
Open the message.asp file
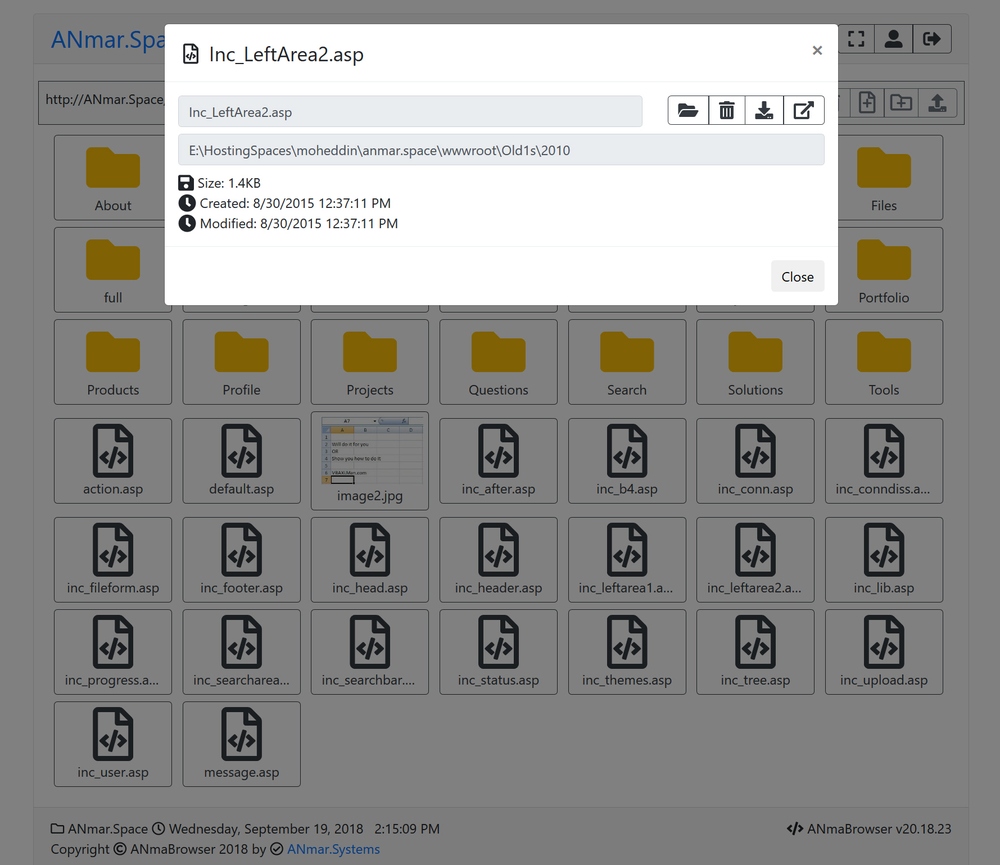pos(241,744)
